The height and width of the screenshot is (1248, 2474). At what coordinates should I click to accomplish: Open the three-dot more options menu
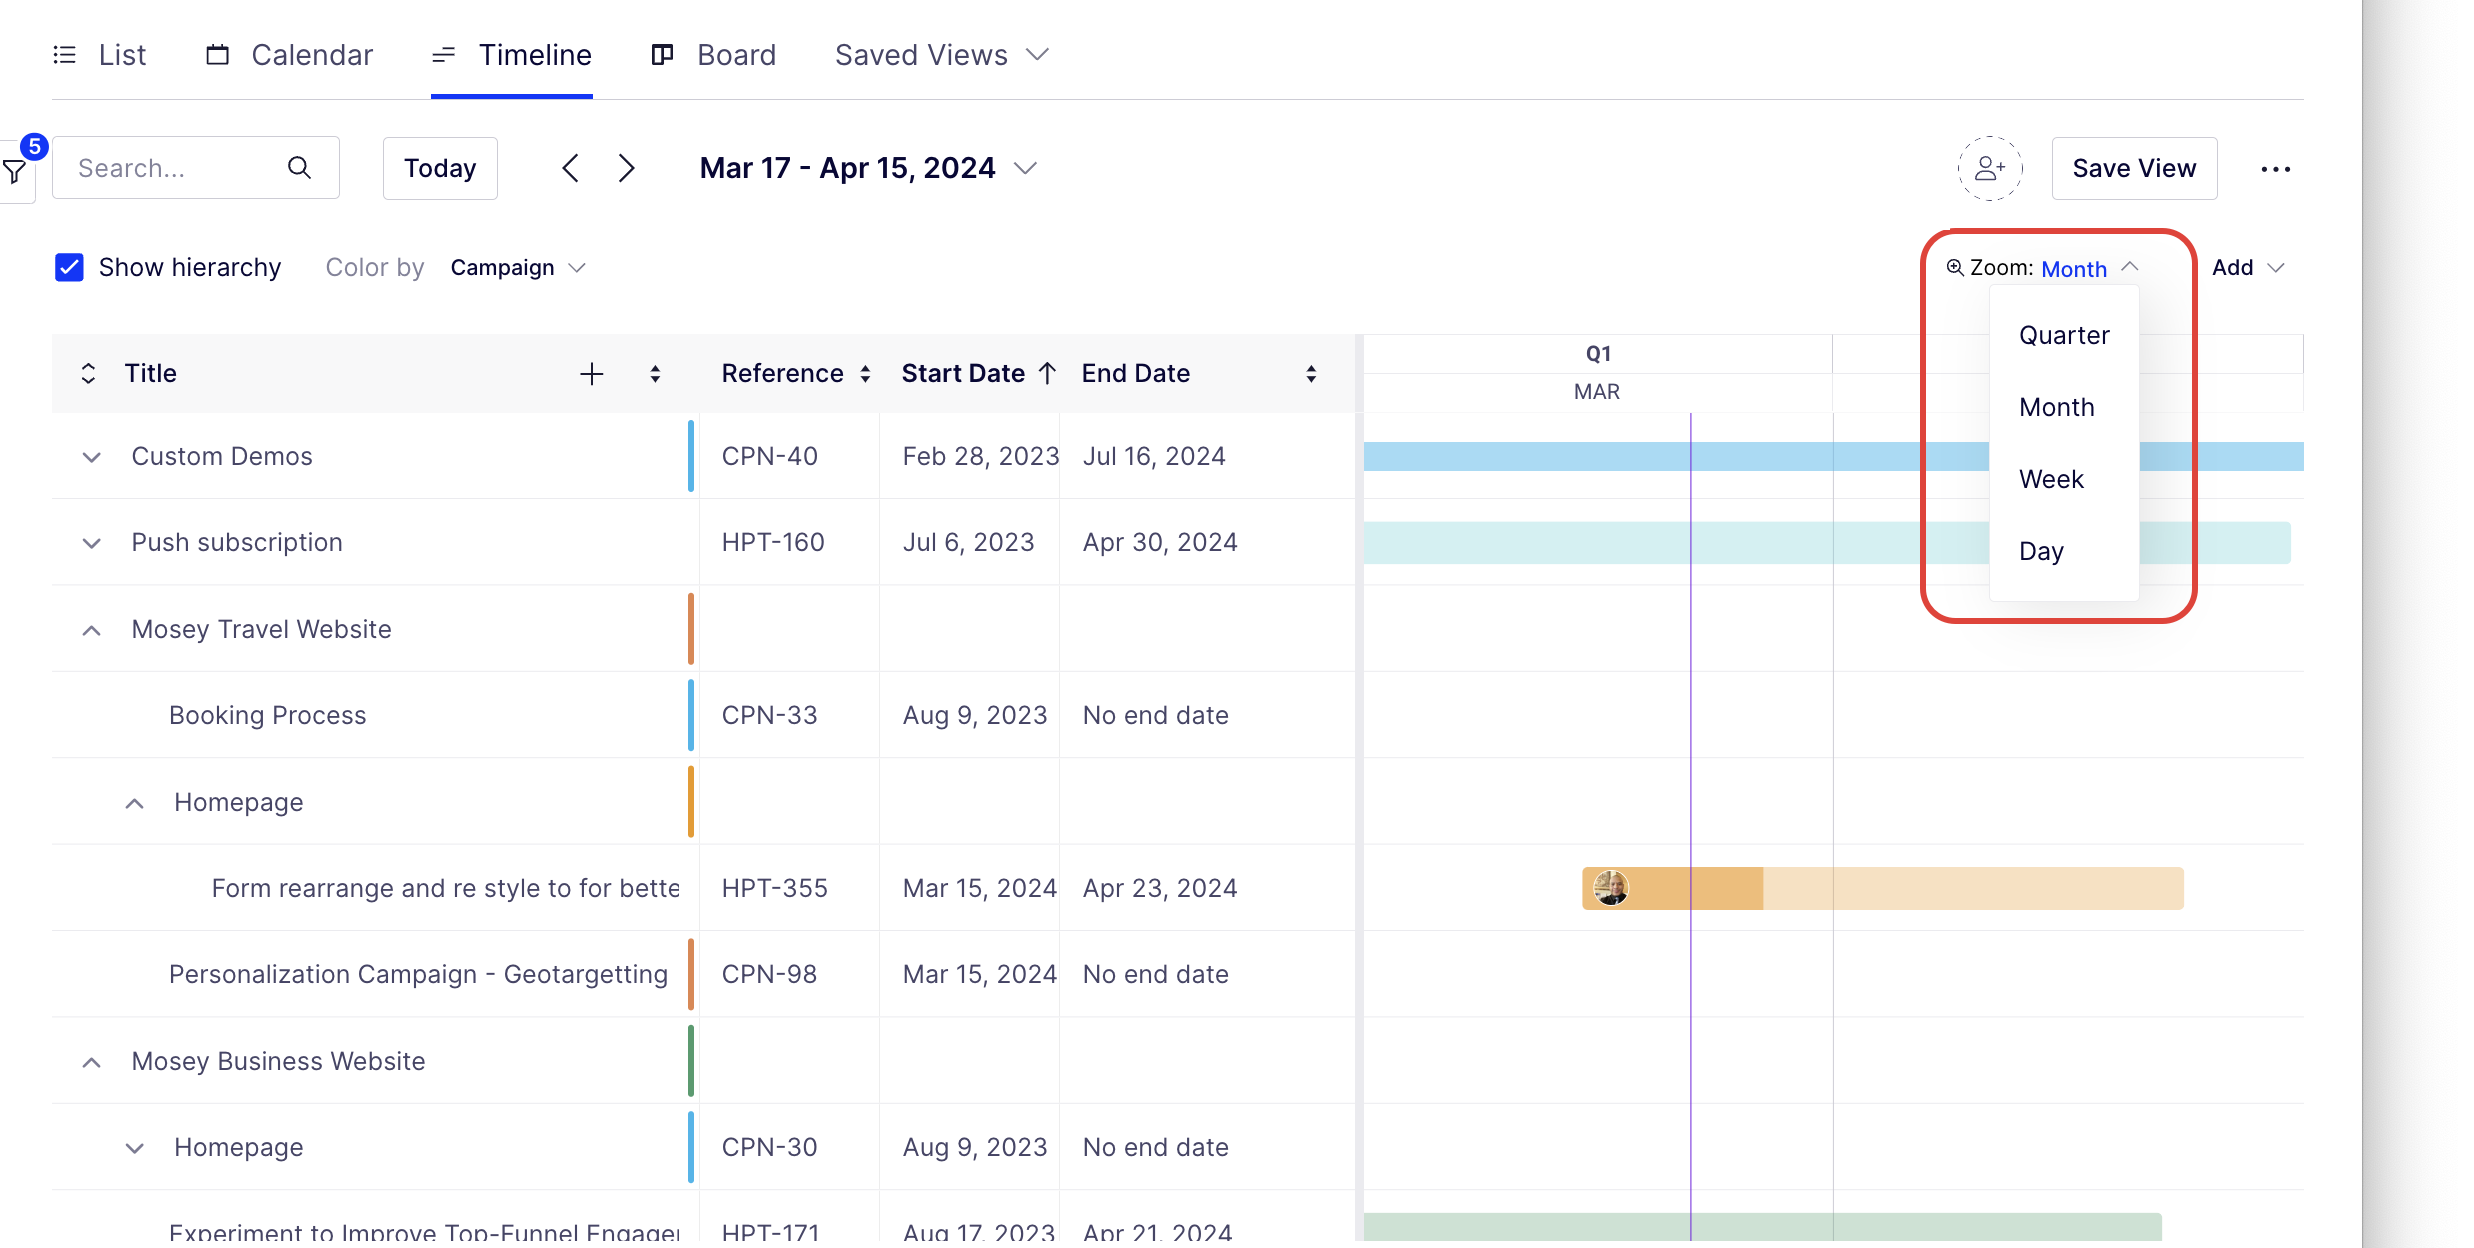pos(2276,169)
